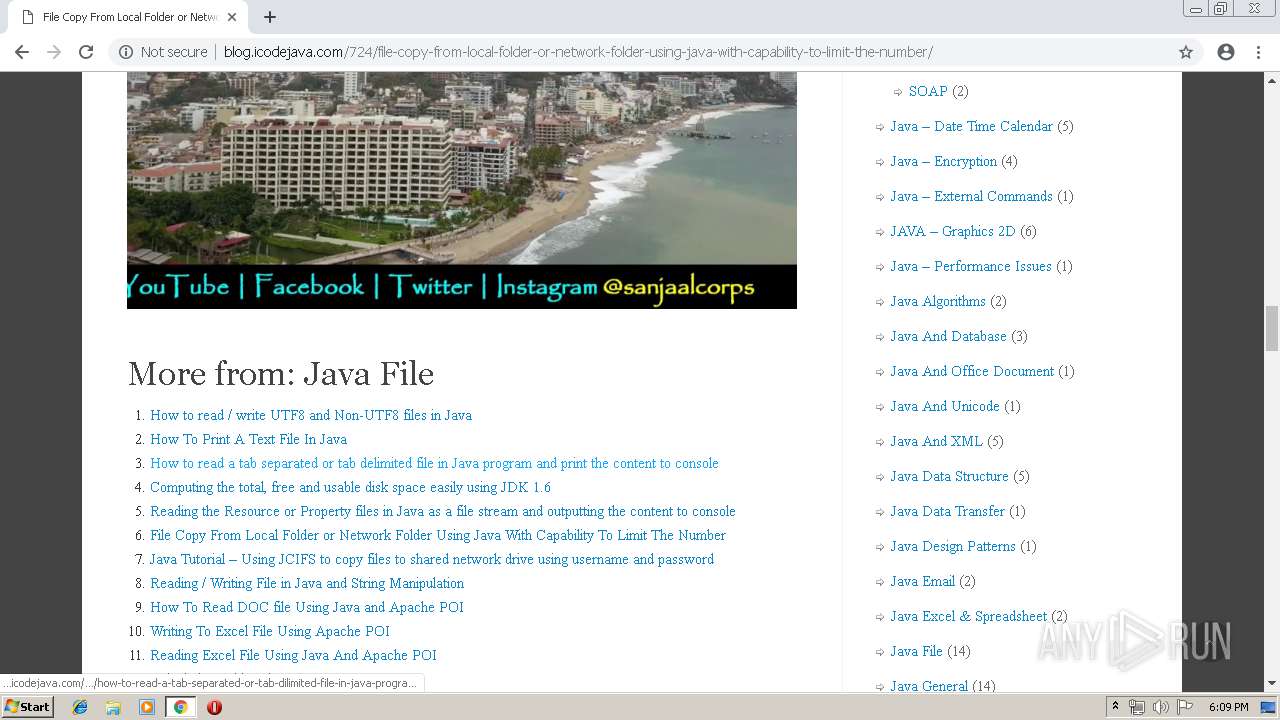
Task: Open Java Data Transfer category
Action: [948, 511]
